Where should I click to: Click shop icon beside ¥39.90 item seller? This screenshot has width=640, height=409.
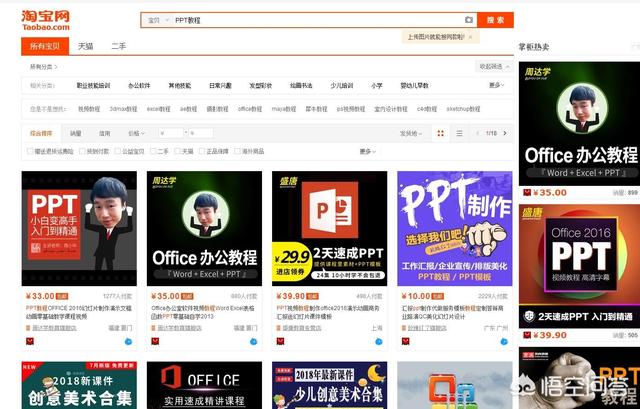(x=279, y=328)
